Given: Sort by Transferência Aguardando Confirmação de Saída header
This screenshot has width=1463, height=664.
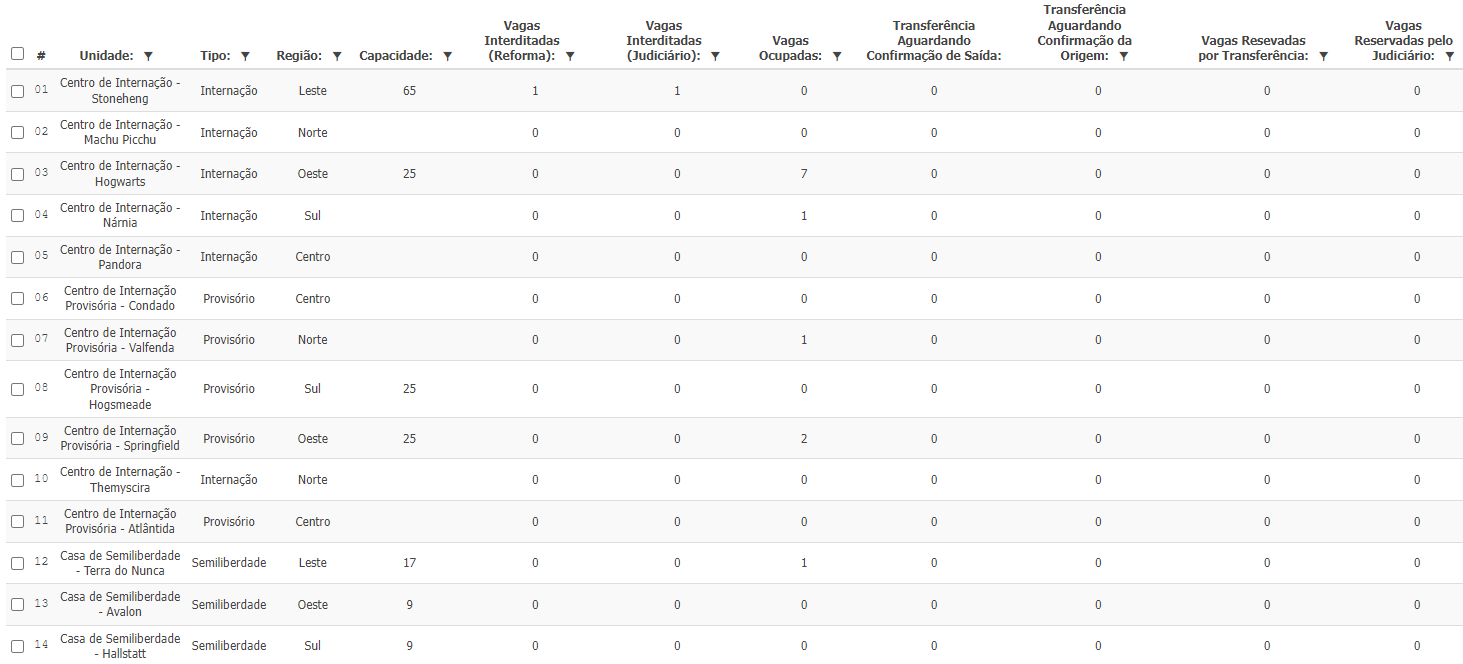Looking at the screenshot, I should [934, 41].
